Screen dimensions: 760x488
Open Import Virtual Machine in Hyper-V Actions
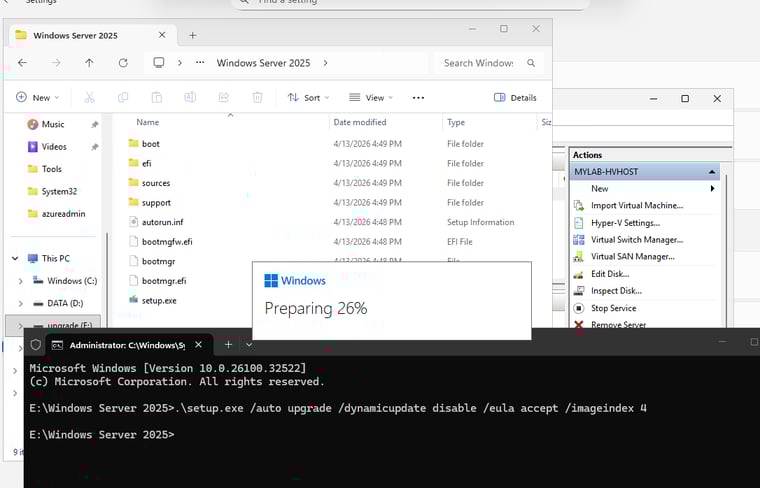(x=637, y=205)
